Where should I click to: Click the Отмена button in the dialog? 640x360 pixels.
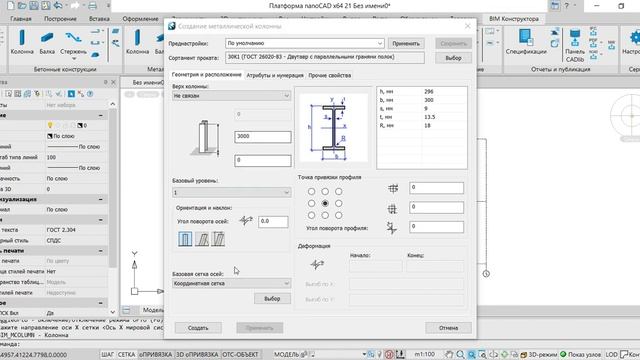448,328
